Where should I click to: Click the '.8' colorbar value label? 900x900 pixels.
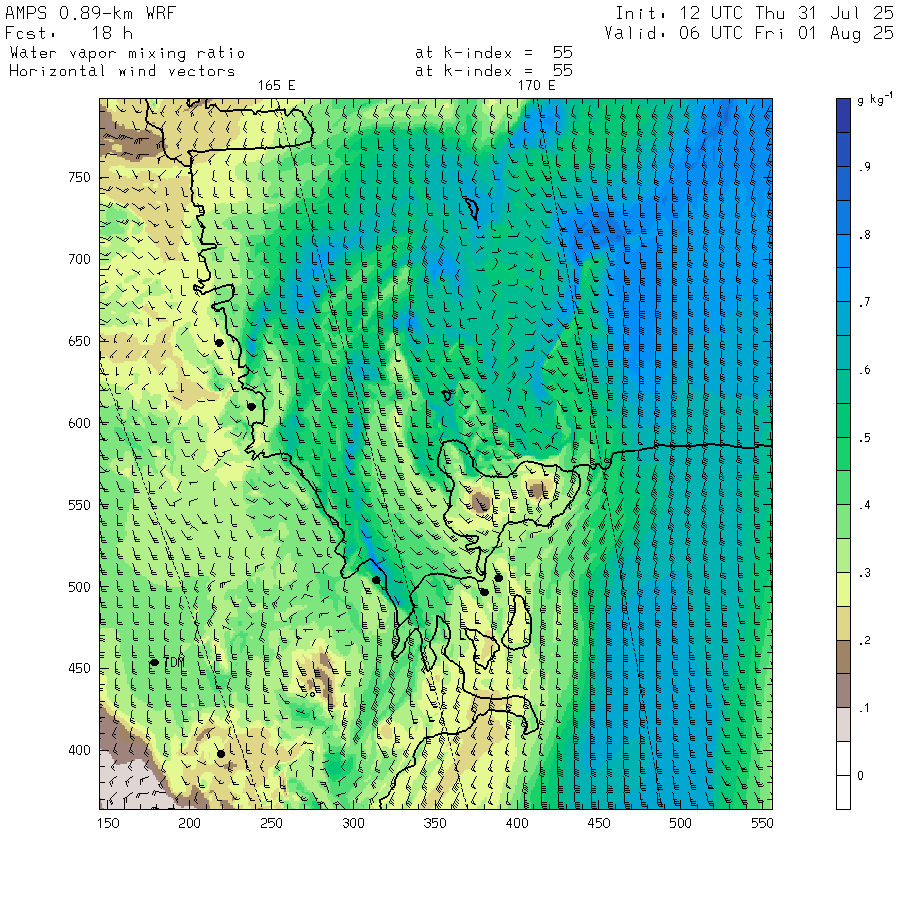[x=864, y=235]
